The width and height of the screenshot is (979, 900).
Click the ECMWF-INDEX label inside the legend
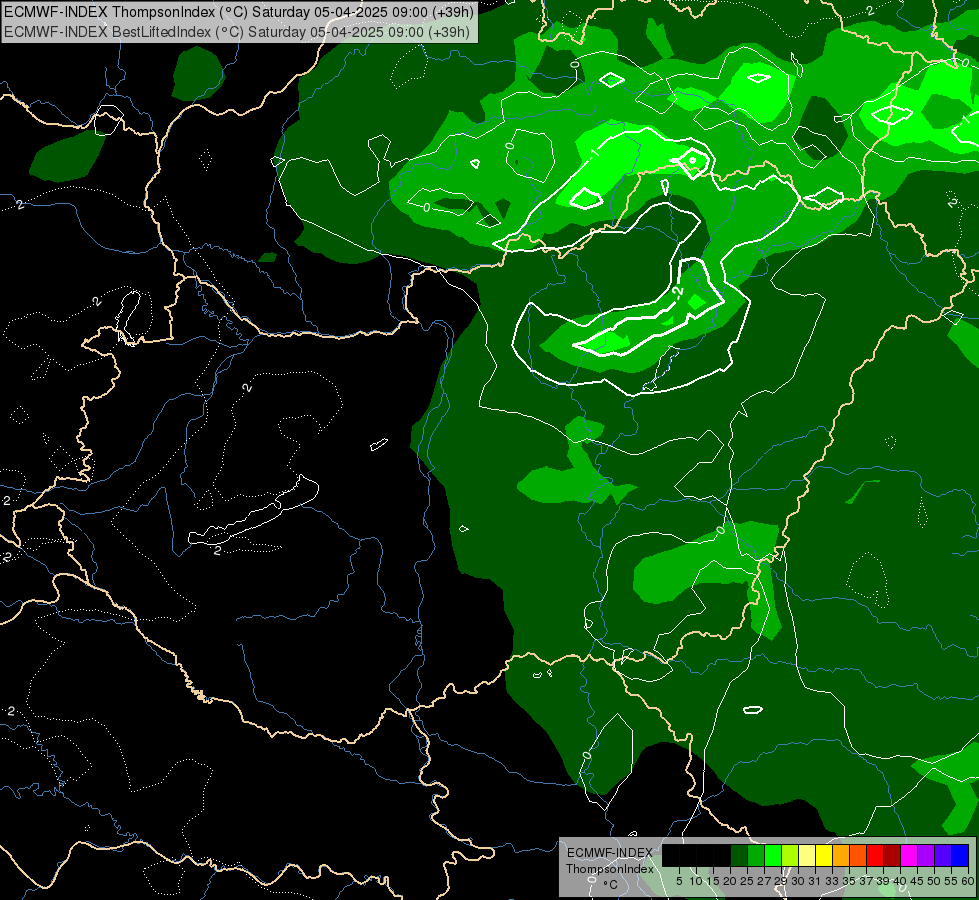[x=609, y=853]
